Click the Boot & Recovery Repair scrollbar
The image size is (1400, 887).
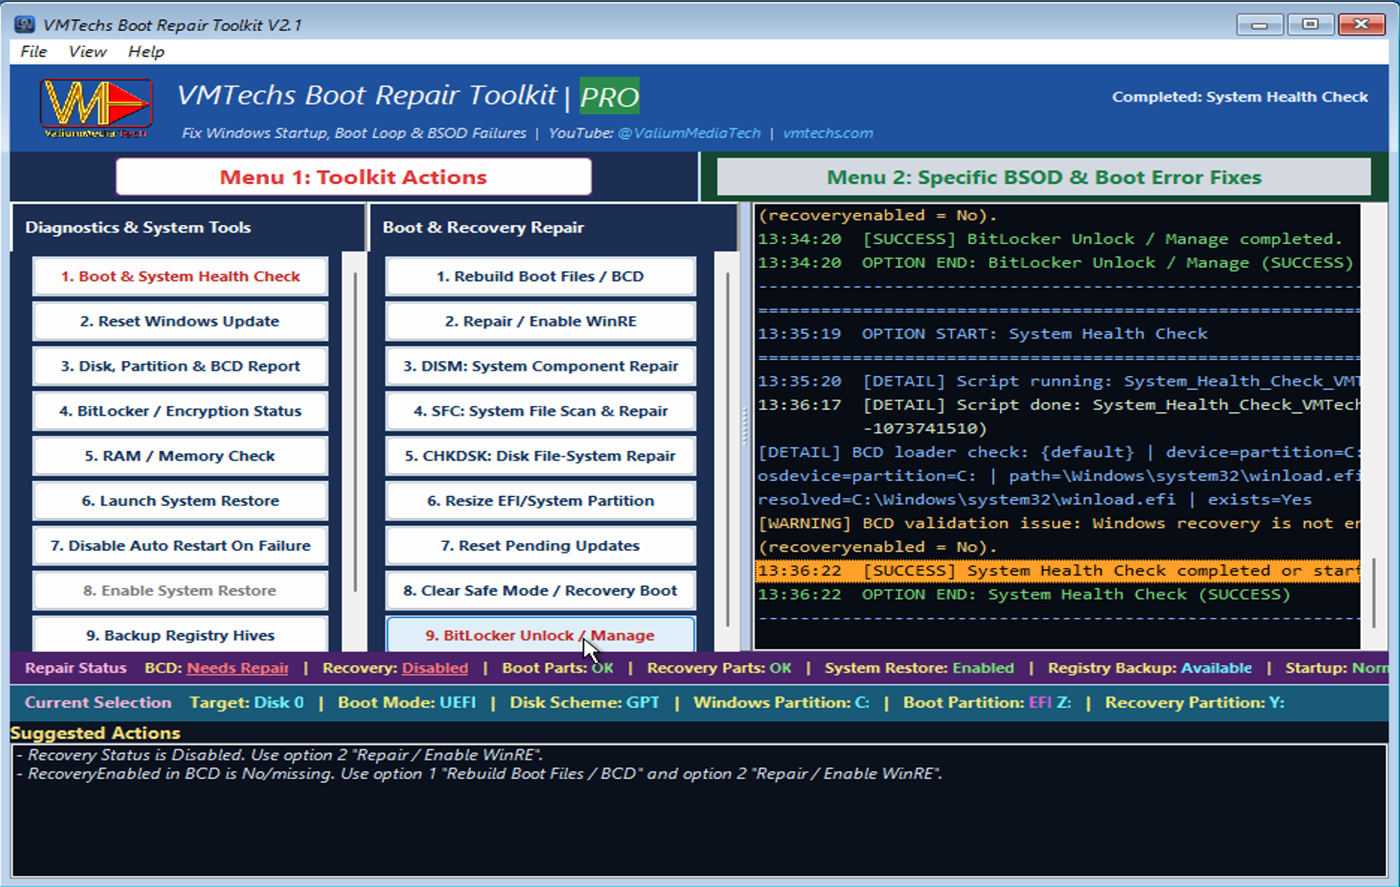pos(727,450)
